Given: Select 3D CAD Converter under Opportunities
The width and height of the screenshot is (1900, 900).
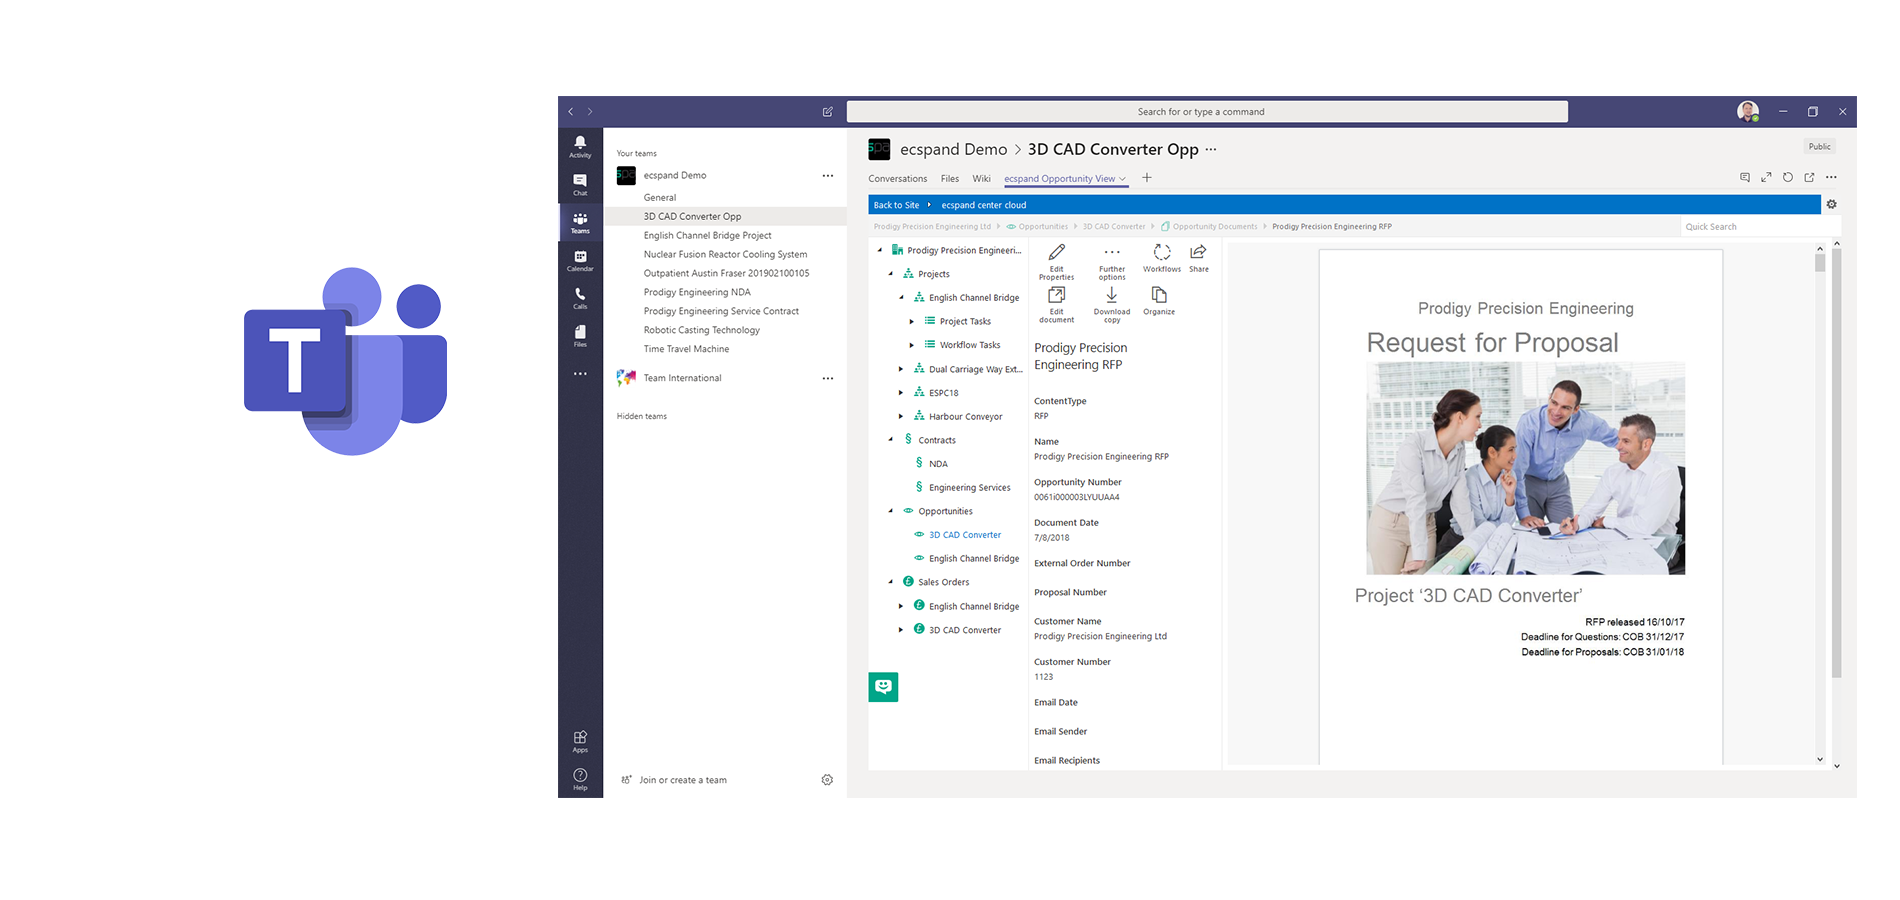Looking at the screenshot, I should point(965,535).
